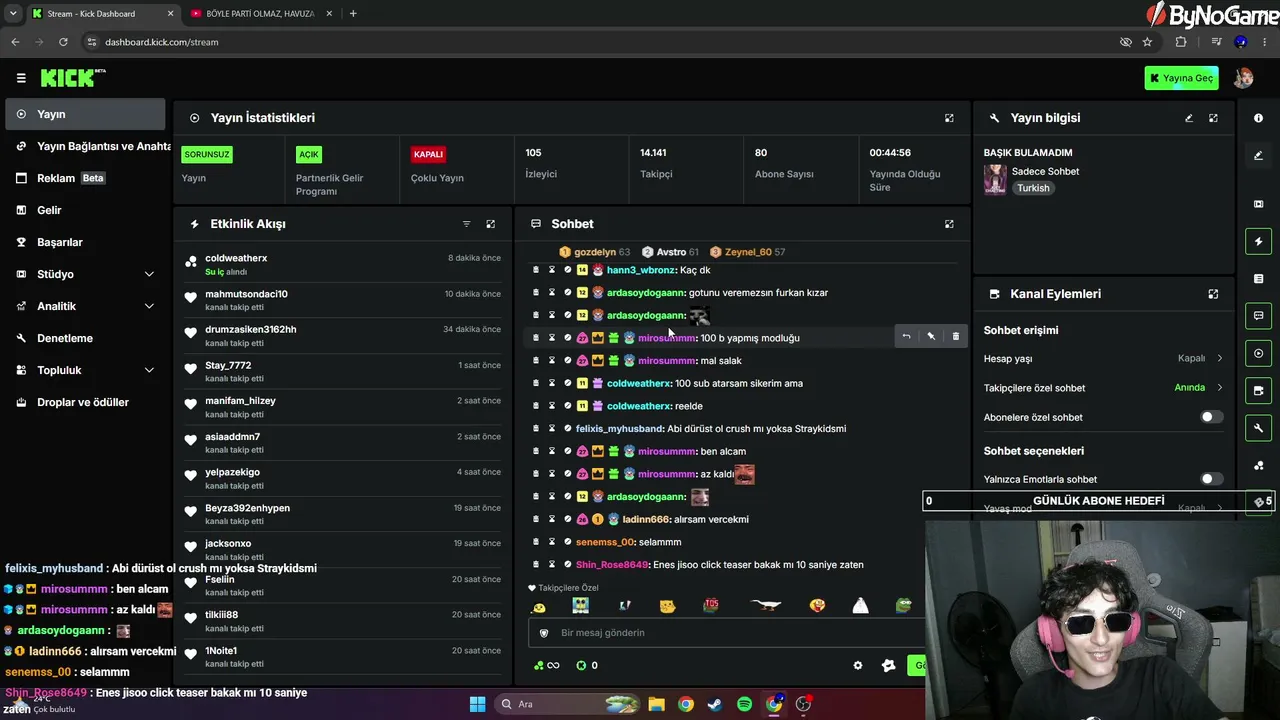The height and width of the screenshot is (720, 1280).
Task: Delete the '100 b yapmış modluğu' message
Action: click(x=955, y=337)
